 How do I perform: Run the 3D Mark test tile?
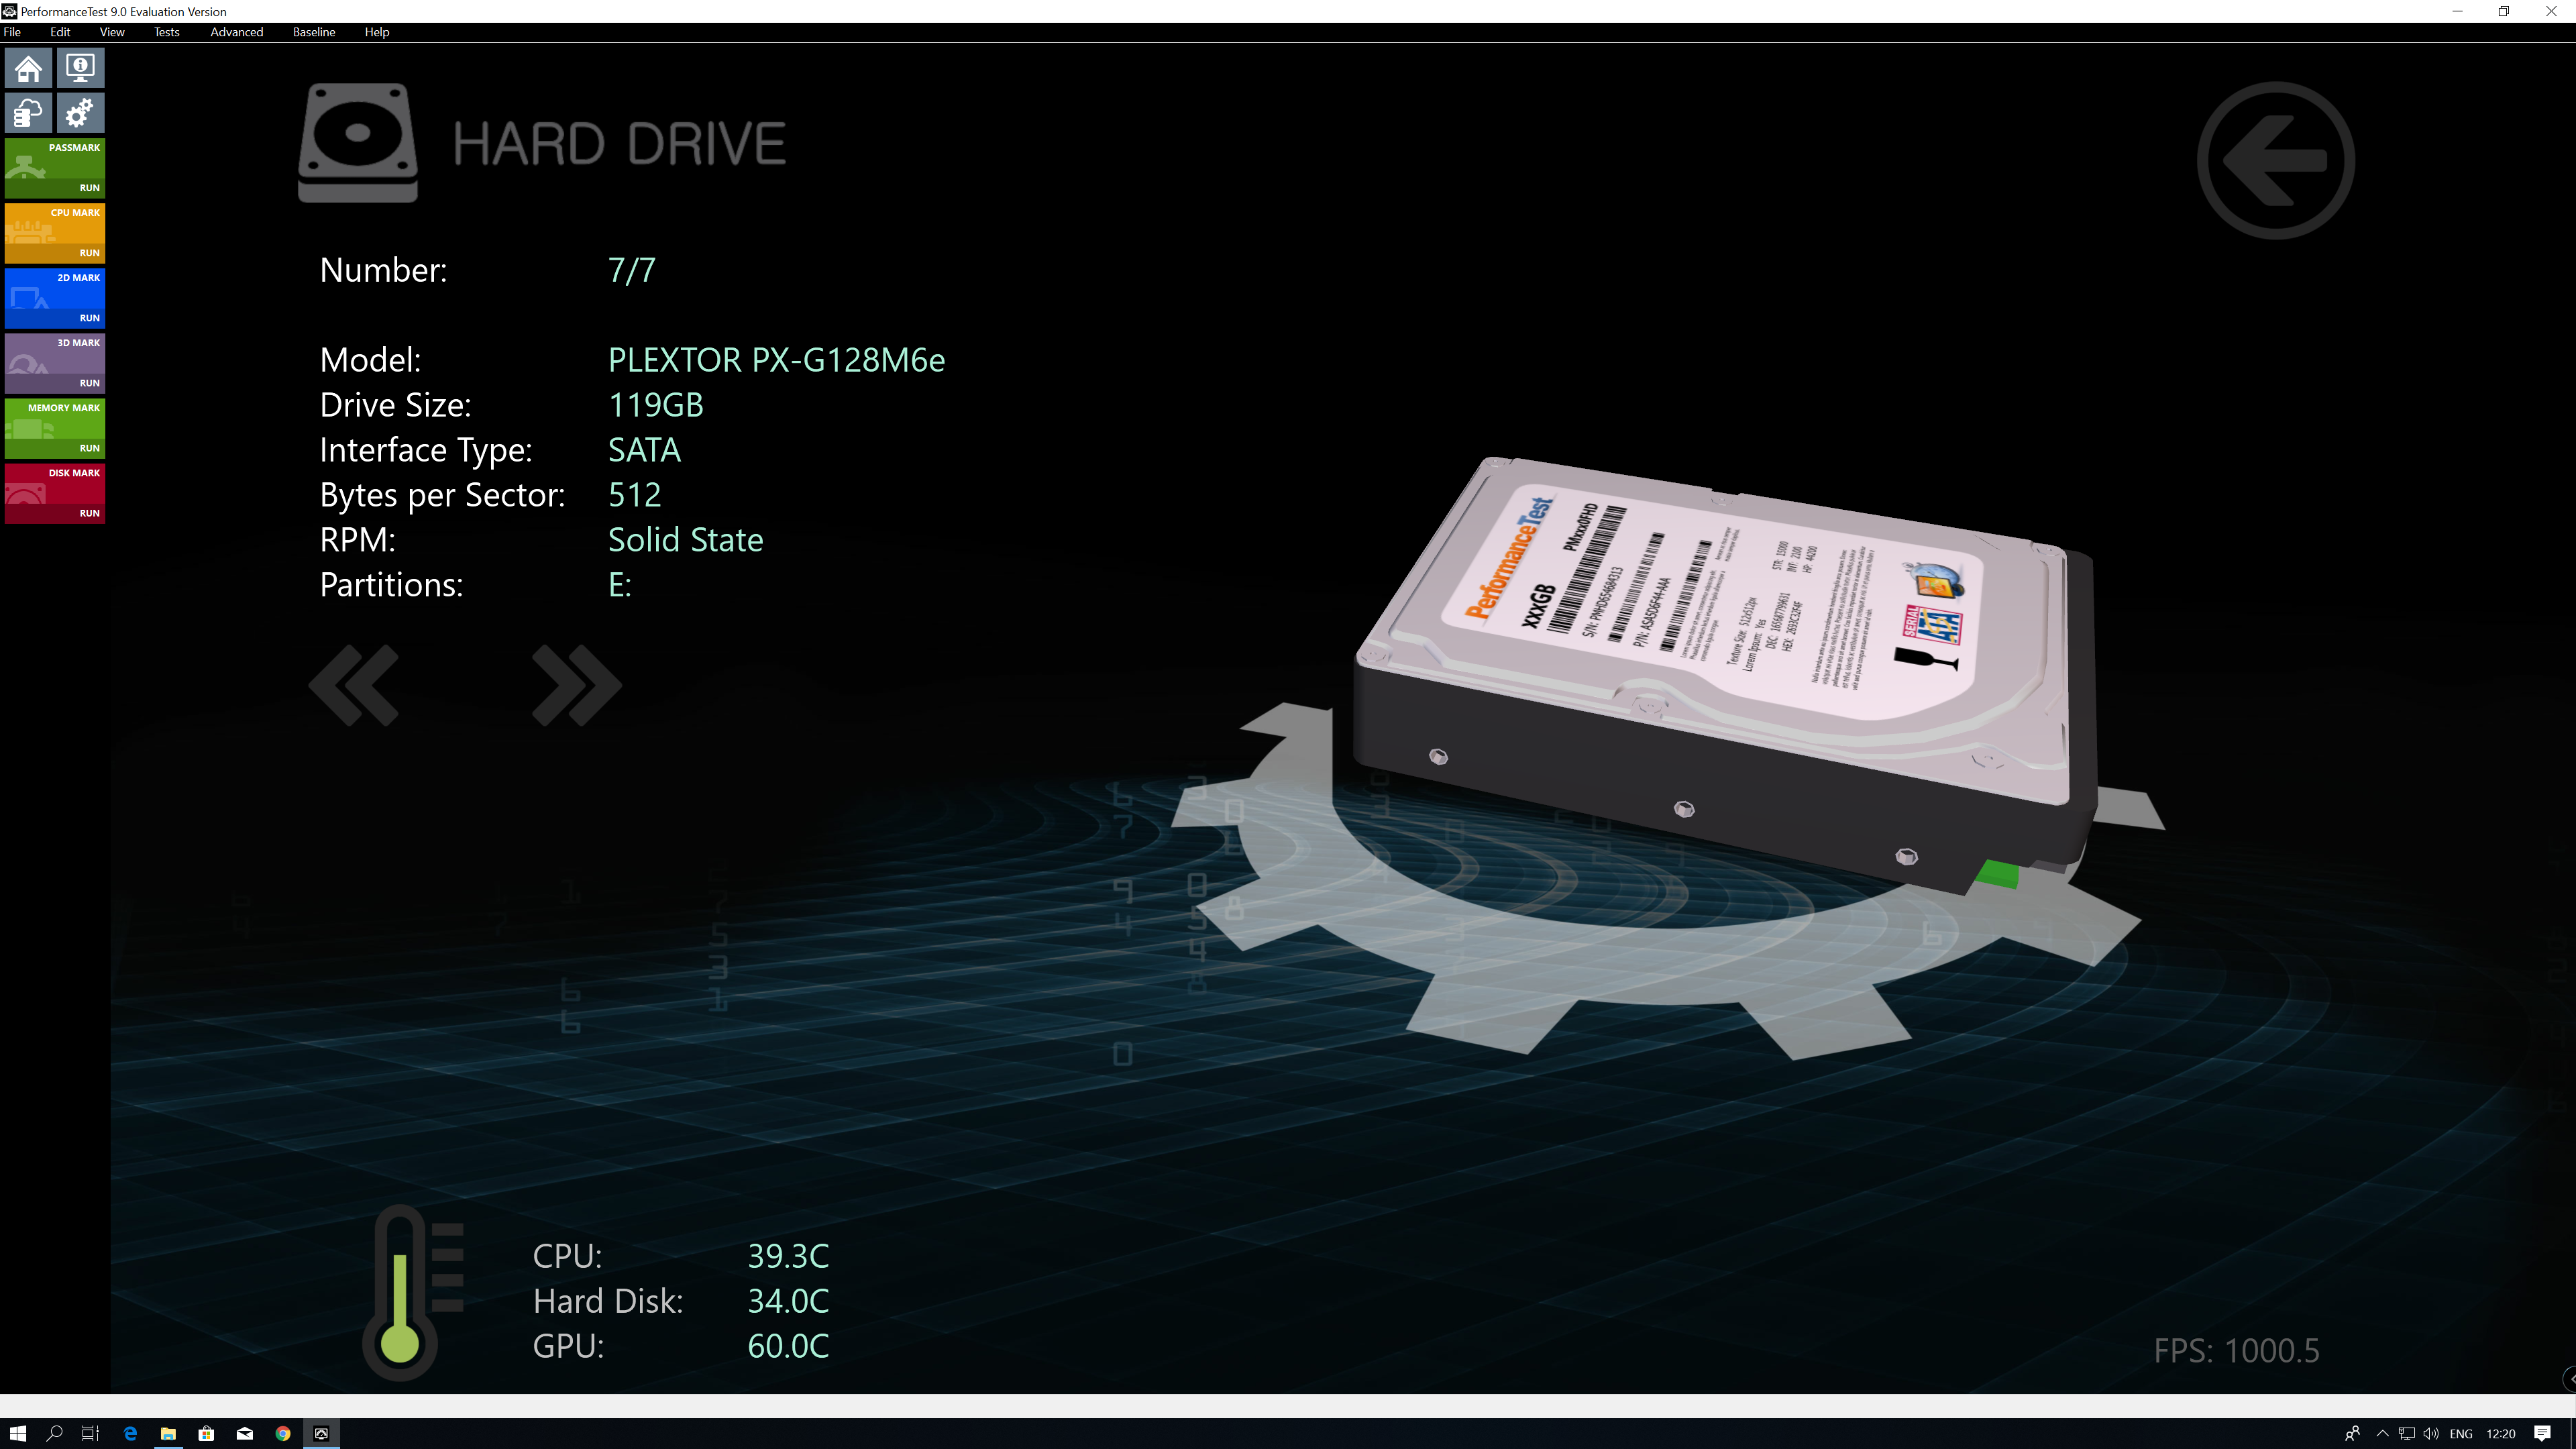tap(55, 363)
